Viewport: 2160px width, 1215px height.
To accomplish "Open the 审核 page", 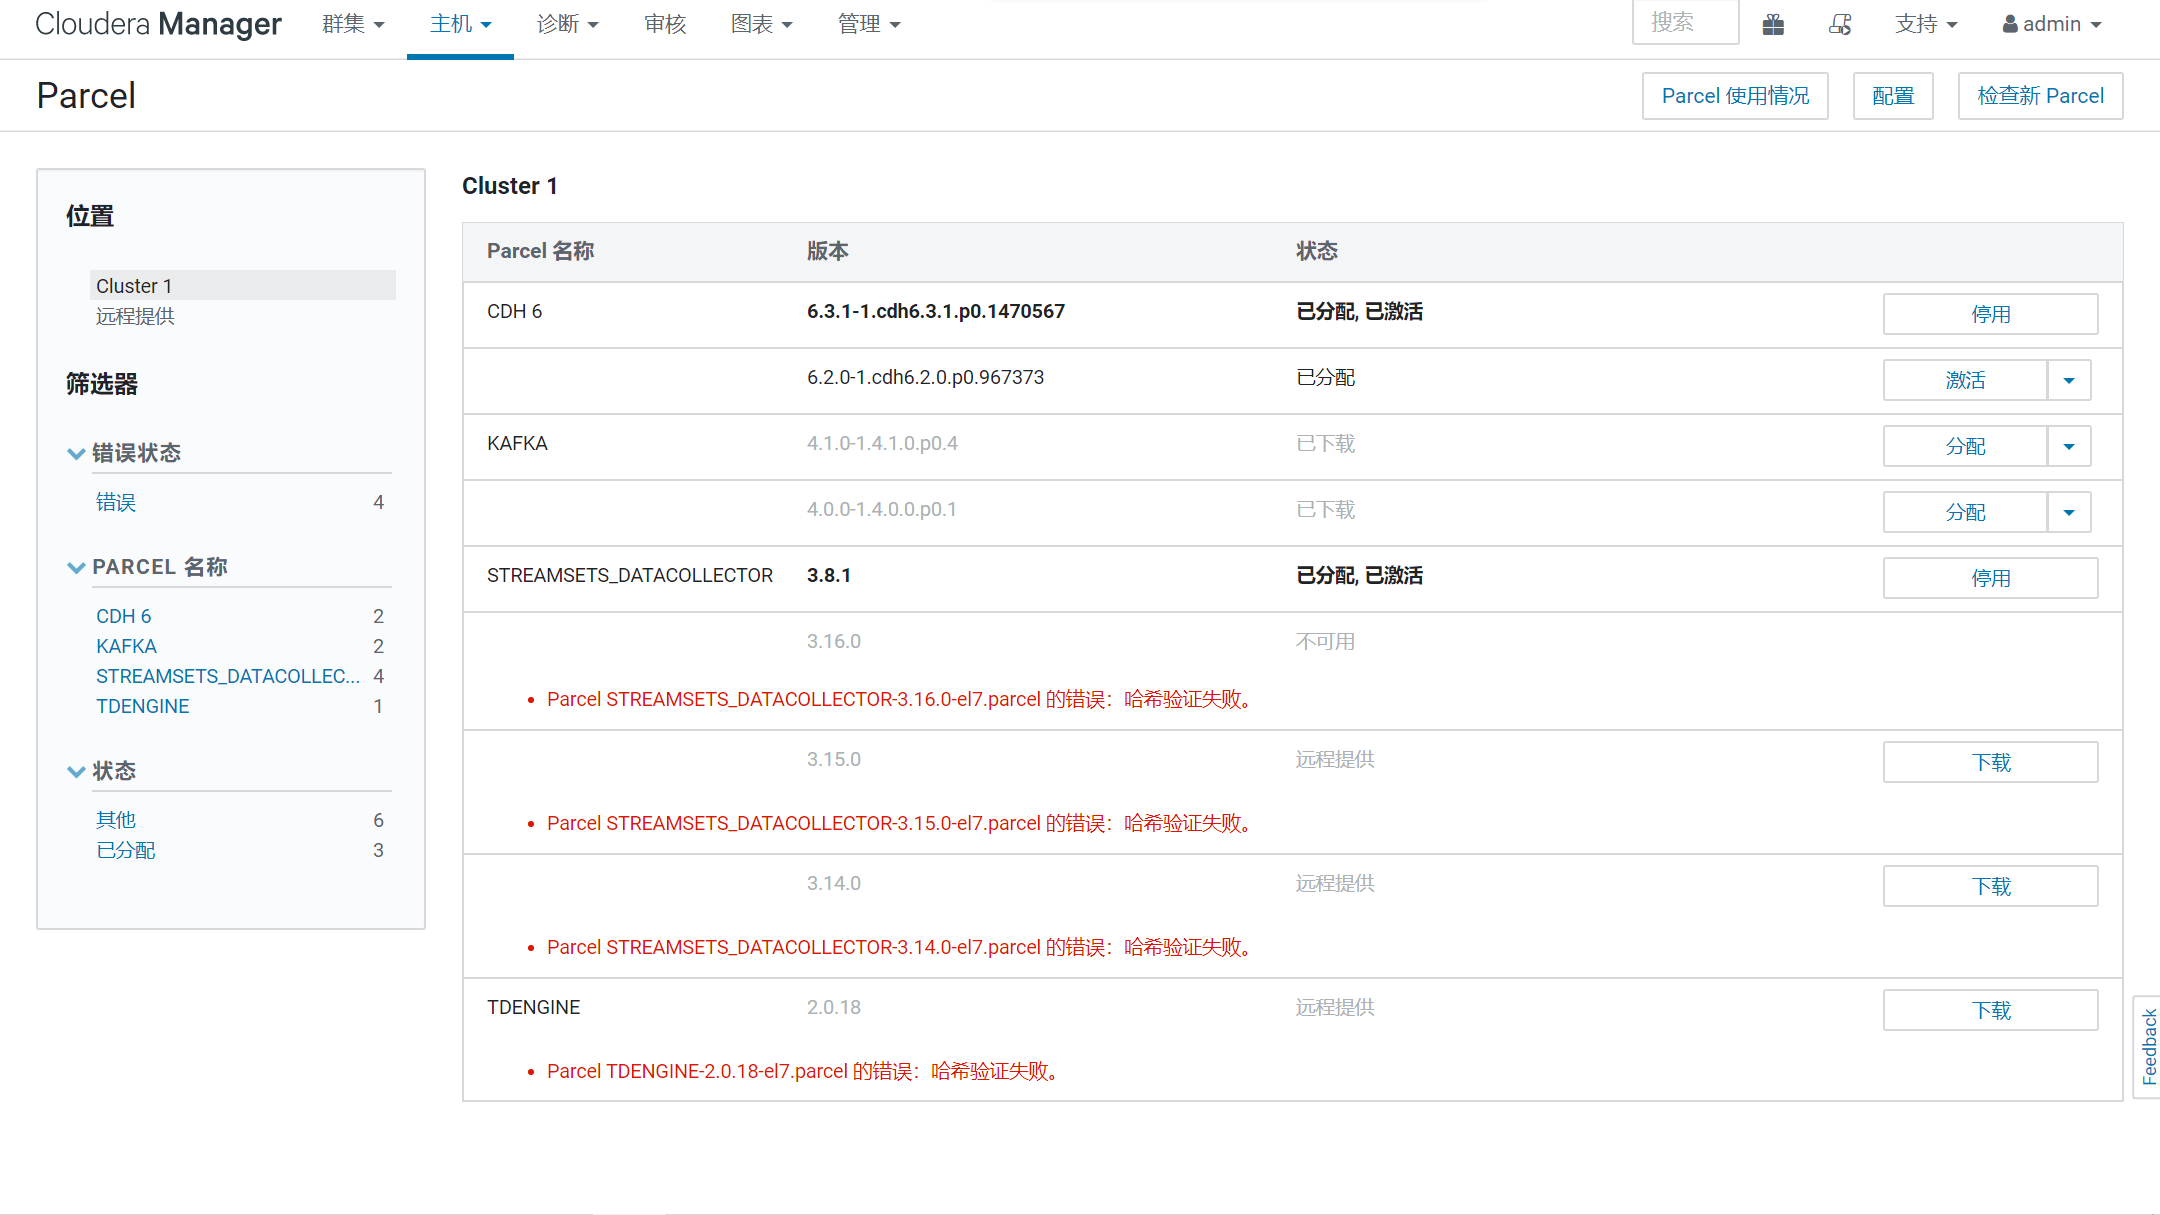I will 665,24.
